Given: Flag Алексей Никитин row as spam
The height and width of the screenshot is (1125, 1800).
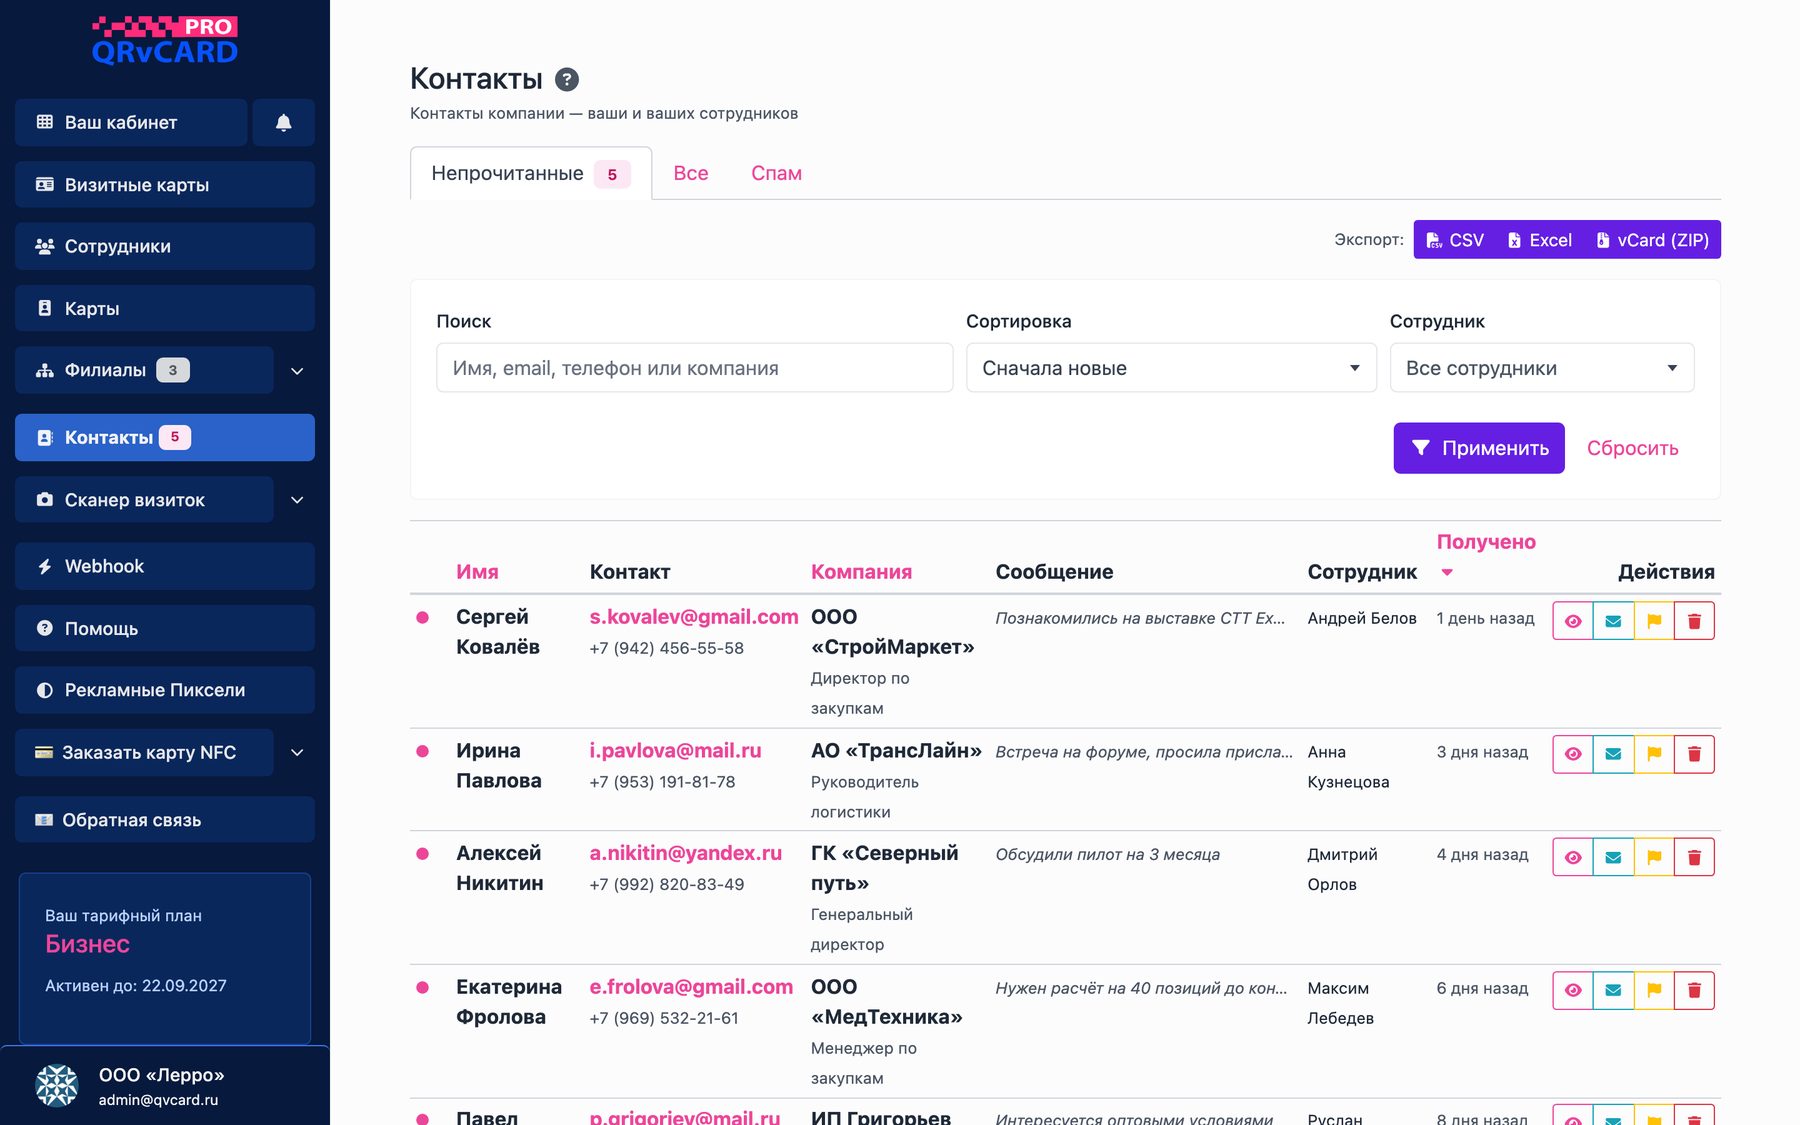Looking at the screenshot, I should pyautogui.click(x=1654, y=857).
